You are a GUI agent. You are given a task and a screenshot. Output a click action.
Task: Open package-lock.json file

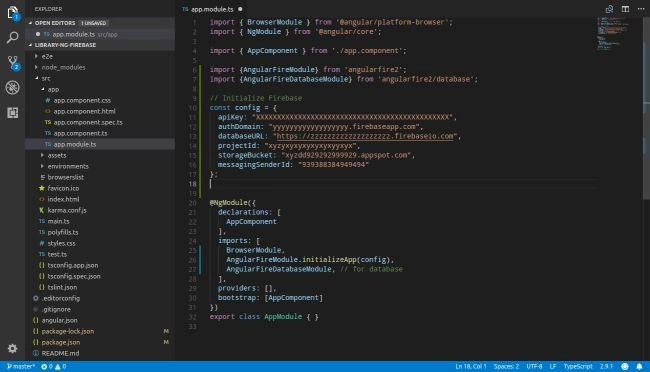tap(68, 331)
